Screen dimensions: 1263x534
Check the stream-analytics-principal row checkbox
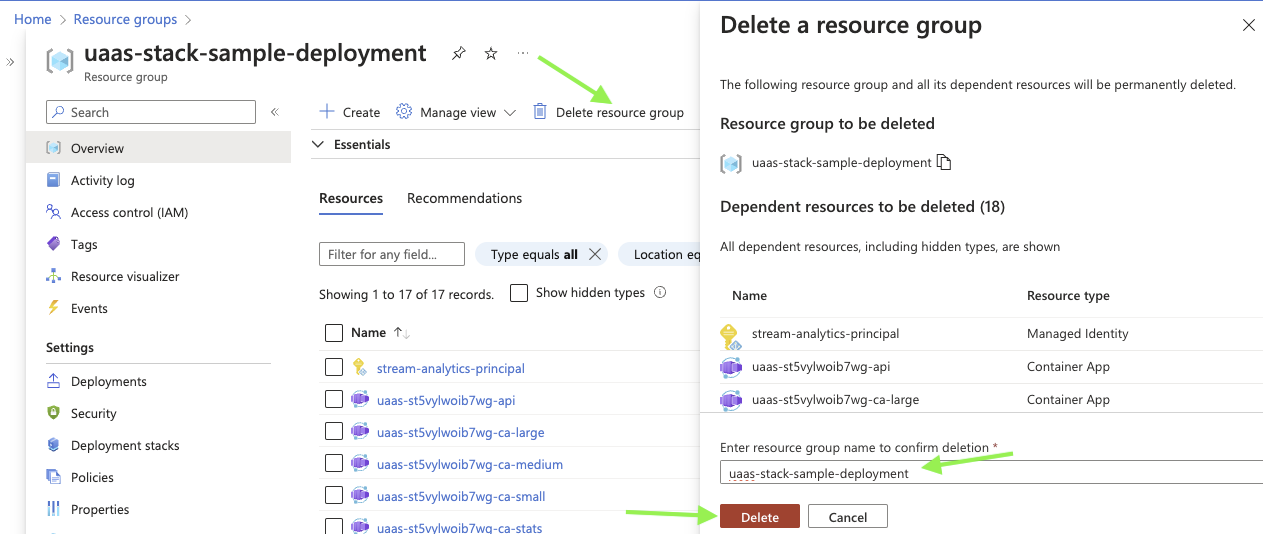click(334, 368)
